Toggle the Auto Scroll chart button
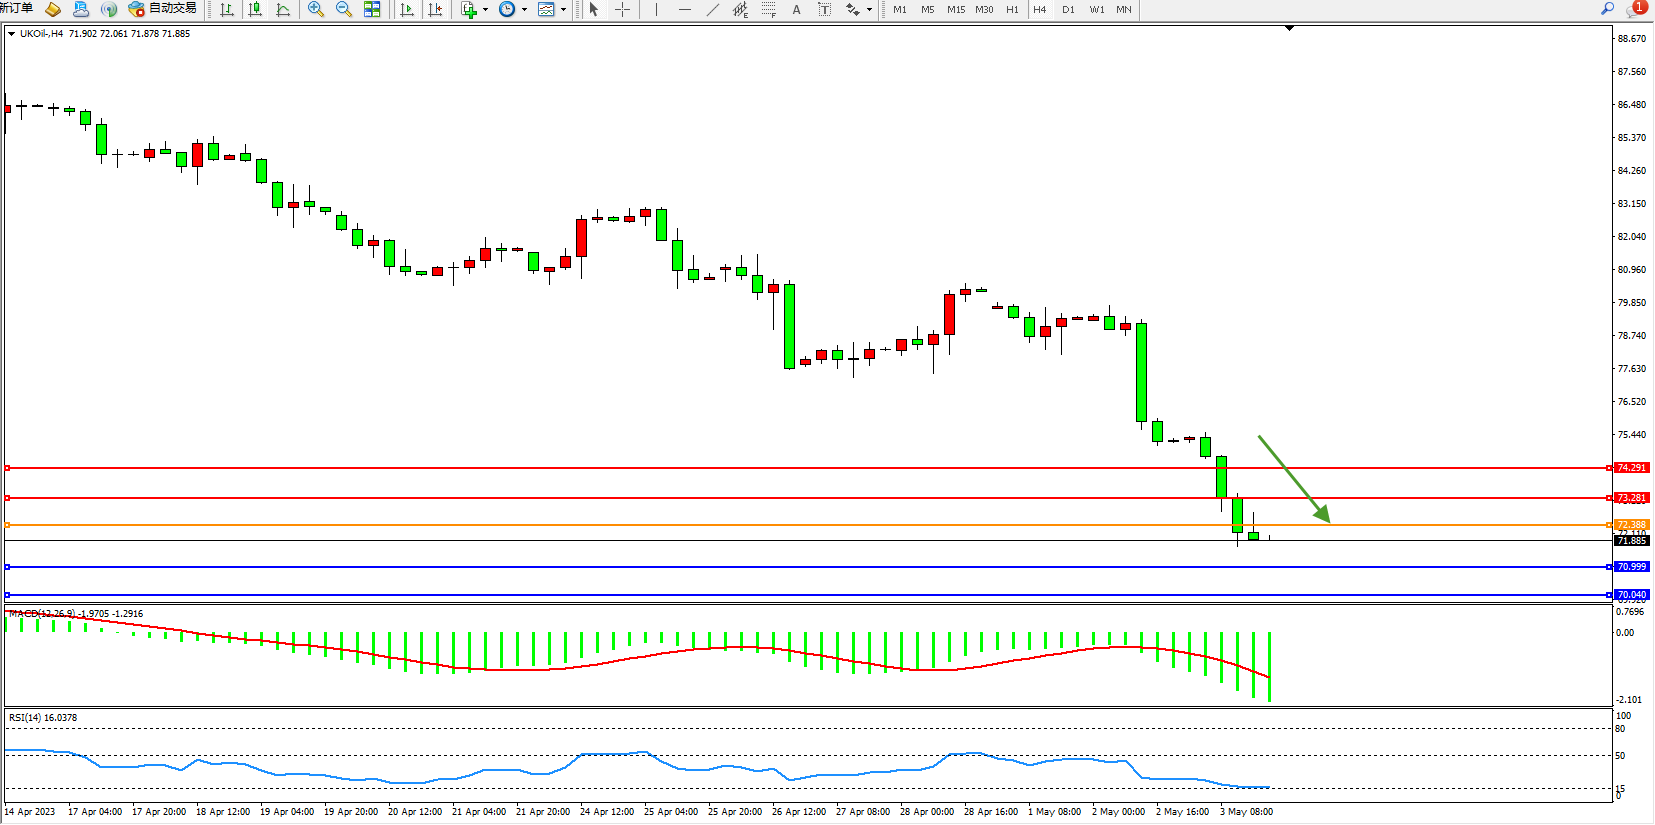Viewport: 1655px width, 825px height. click(x=407, y=9)
